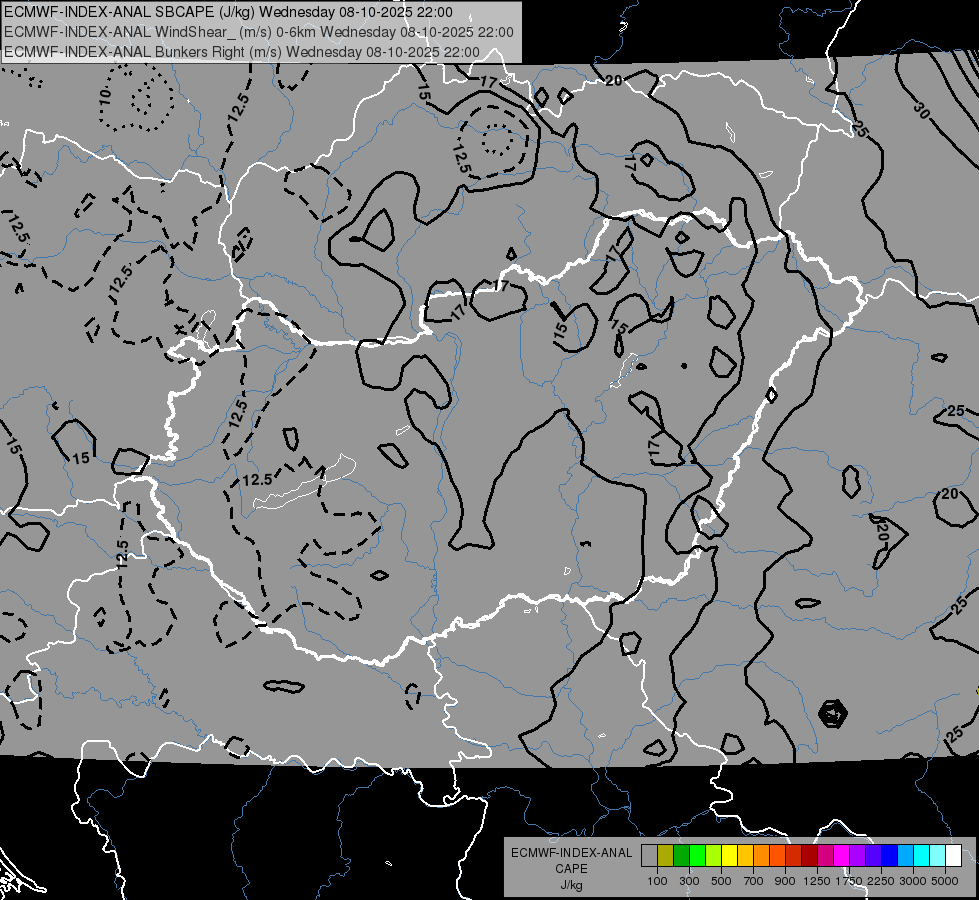The image size is (979, 900).
Task: Click the 1250 legend tick value
Action: click(817, 881)
